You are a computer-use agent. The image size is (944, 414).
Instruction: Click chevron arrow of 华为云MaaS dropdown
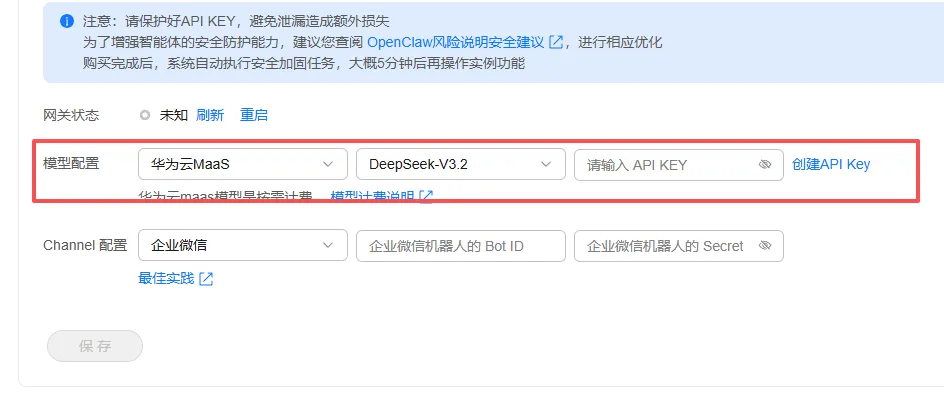[328, 164]
